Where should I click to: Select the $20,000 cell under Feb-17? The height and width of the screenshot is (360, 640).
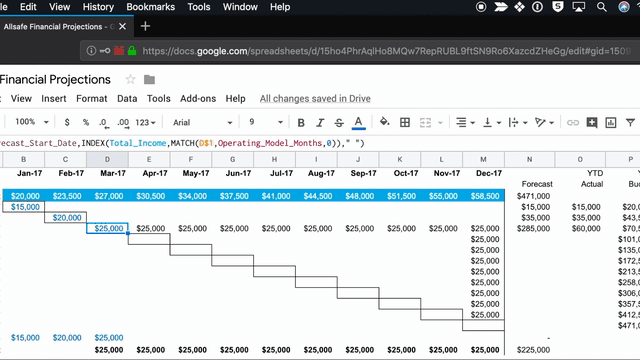point(65,218)
